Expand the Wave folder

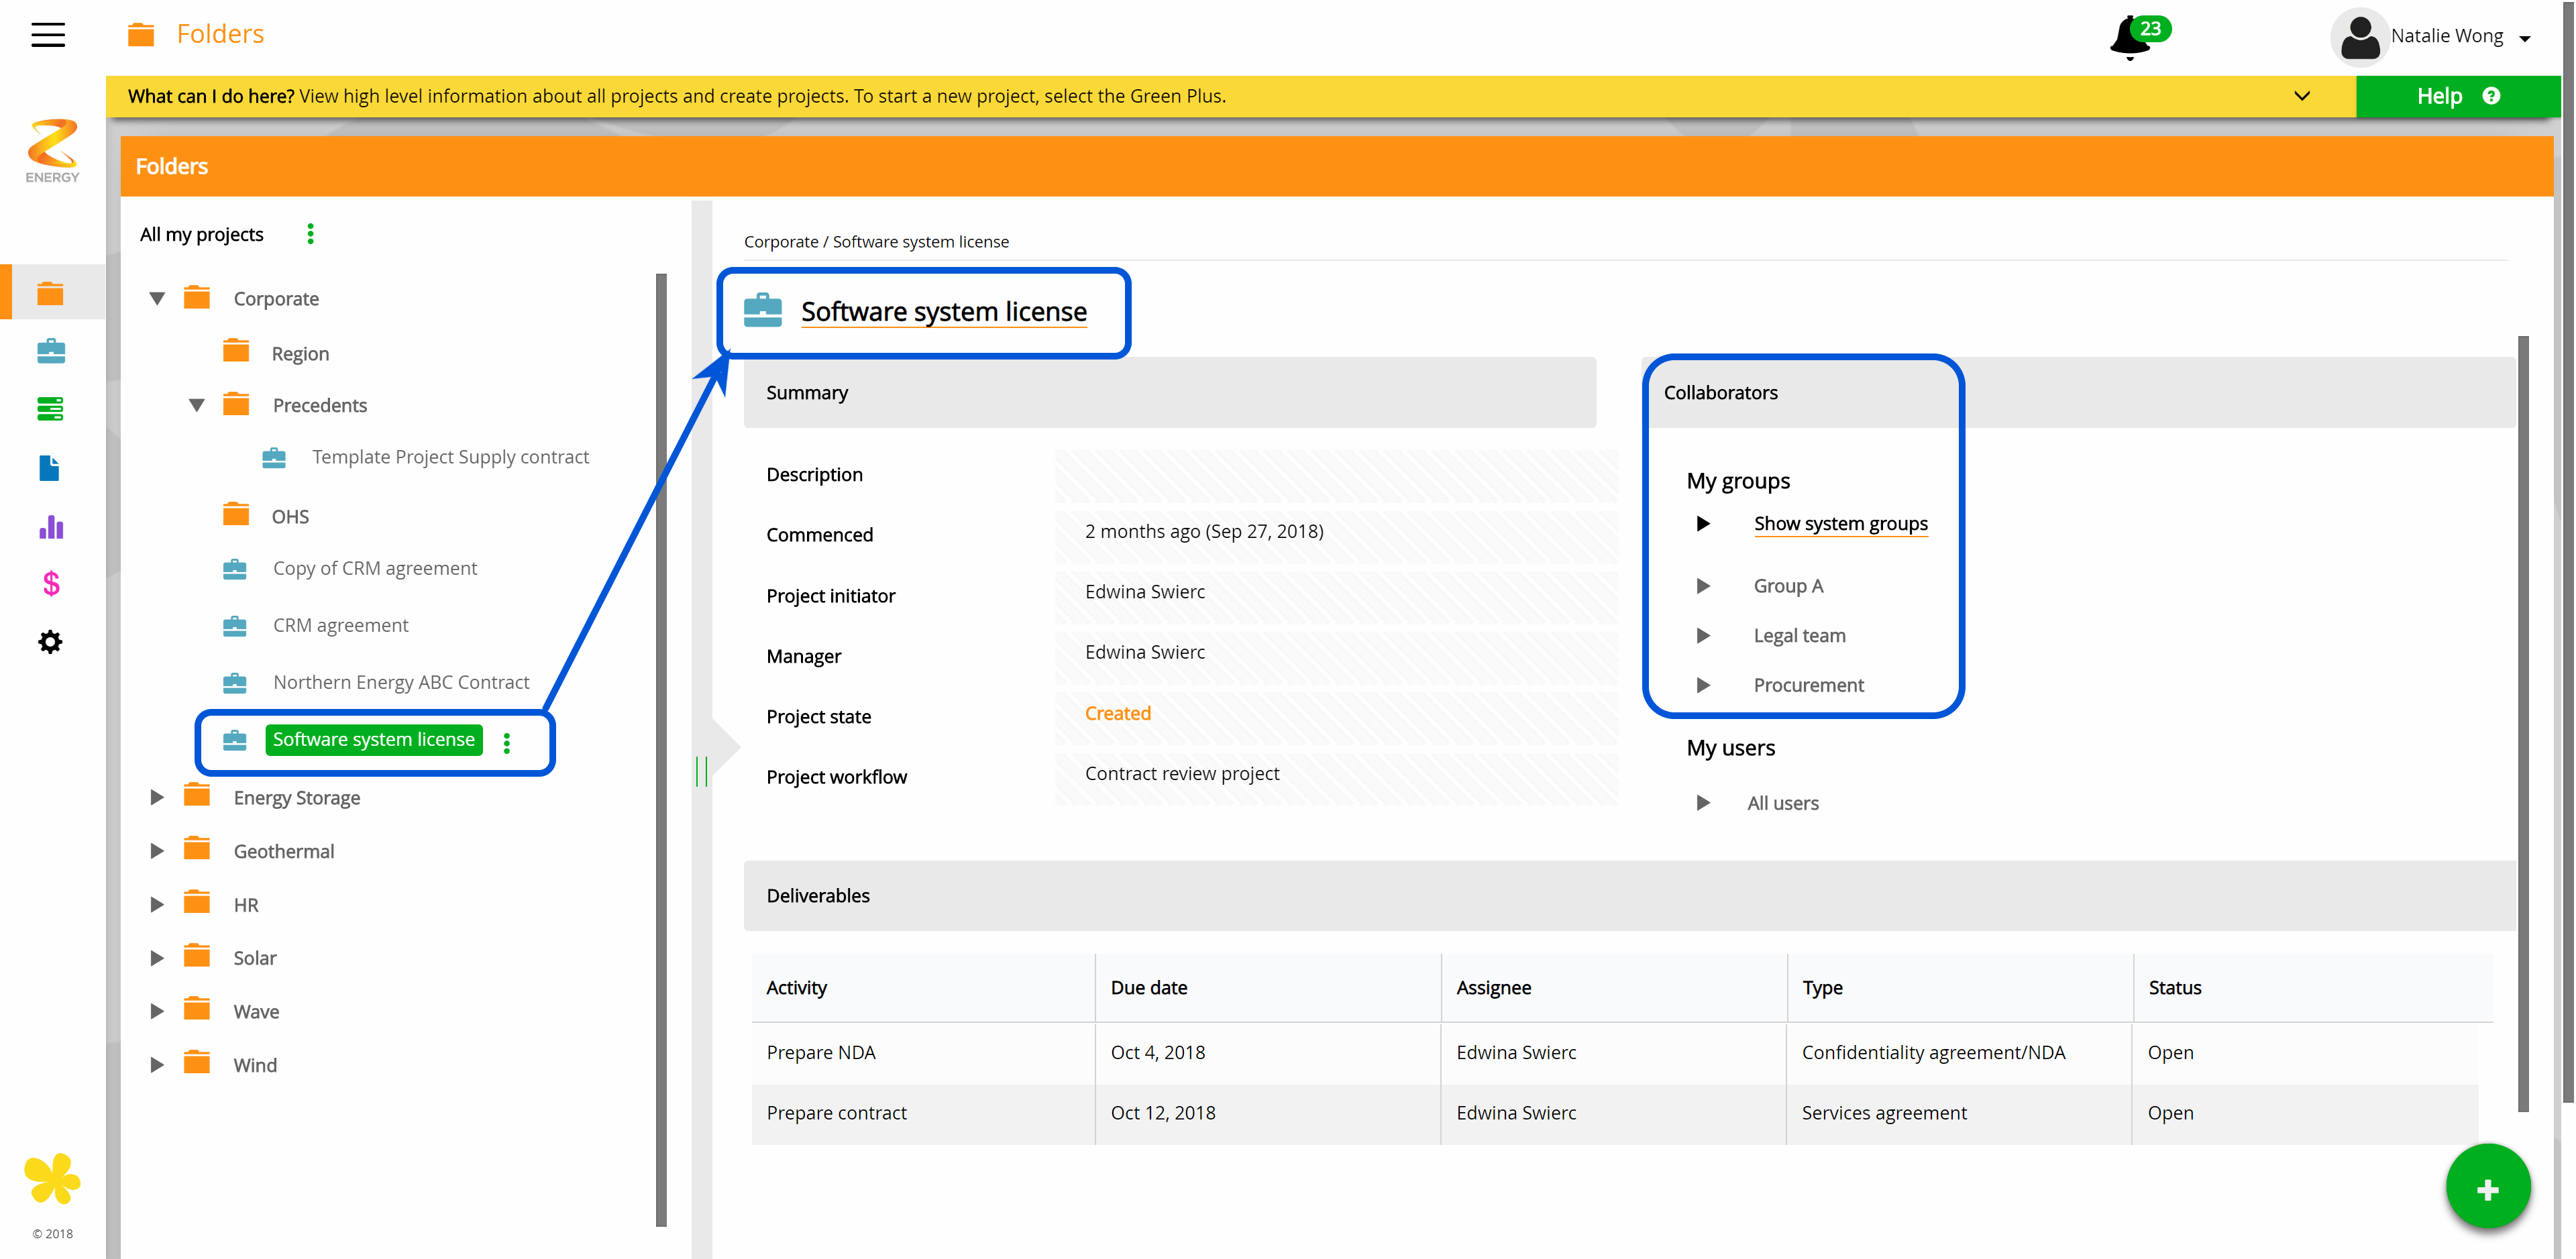coord(157,1011)
